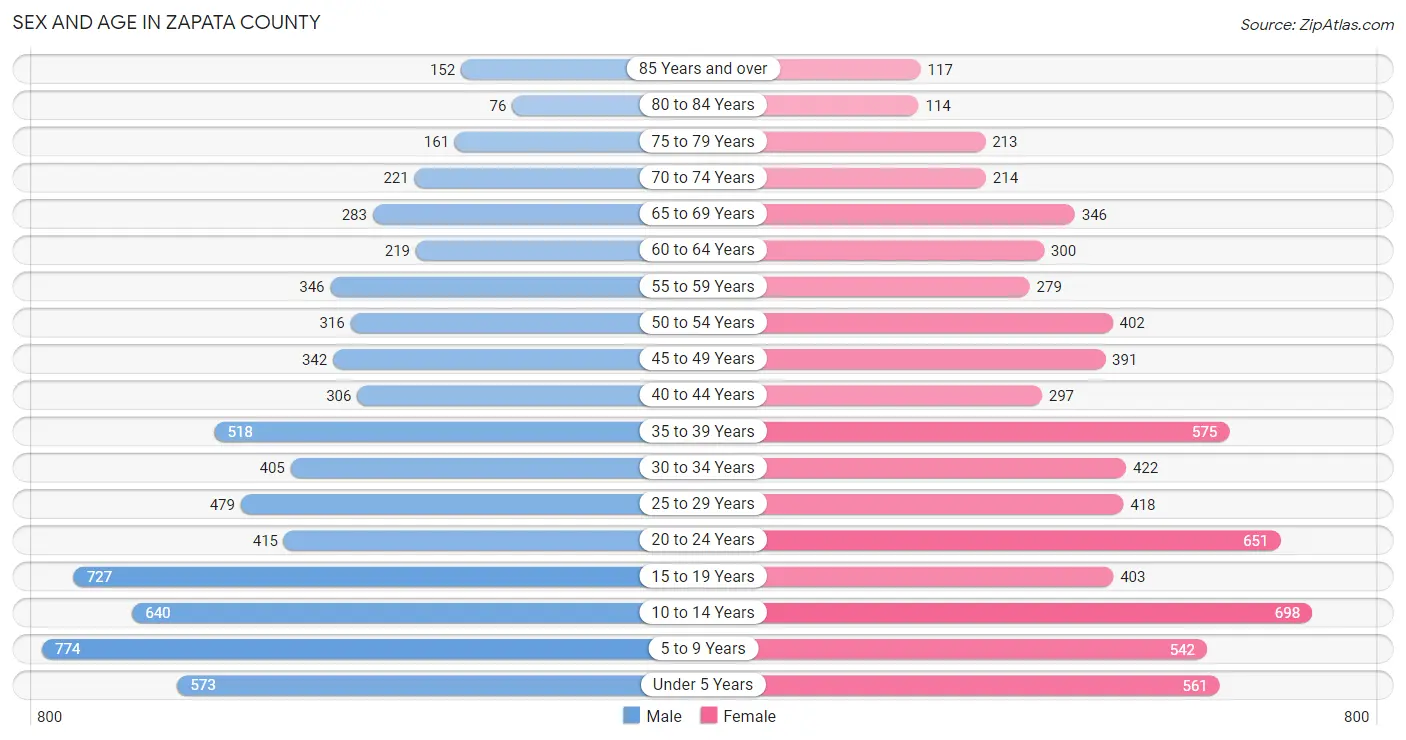
Task: Select the 85 Years and over label
Action: click(x=703, y=69)
